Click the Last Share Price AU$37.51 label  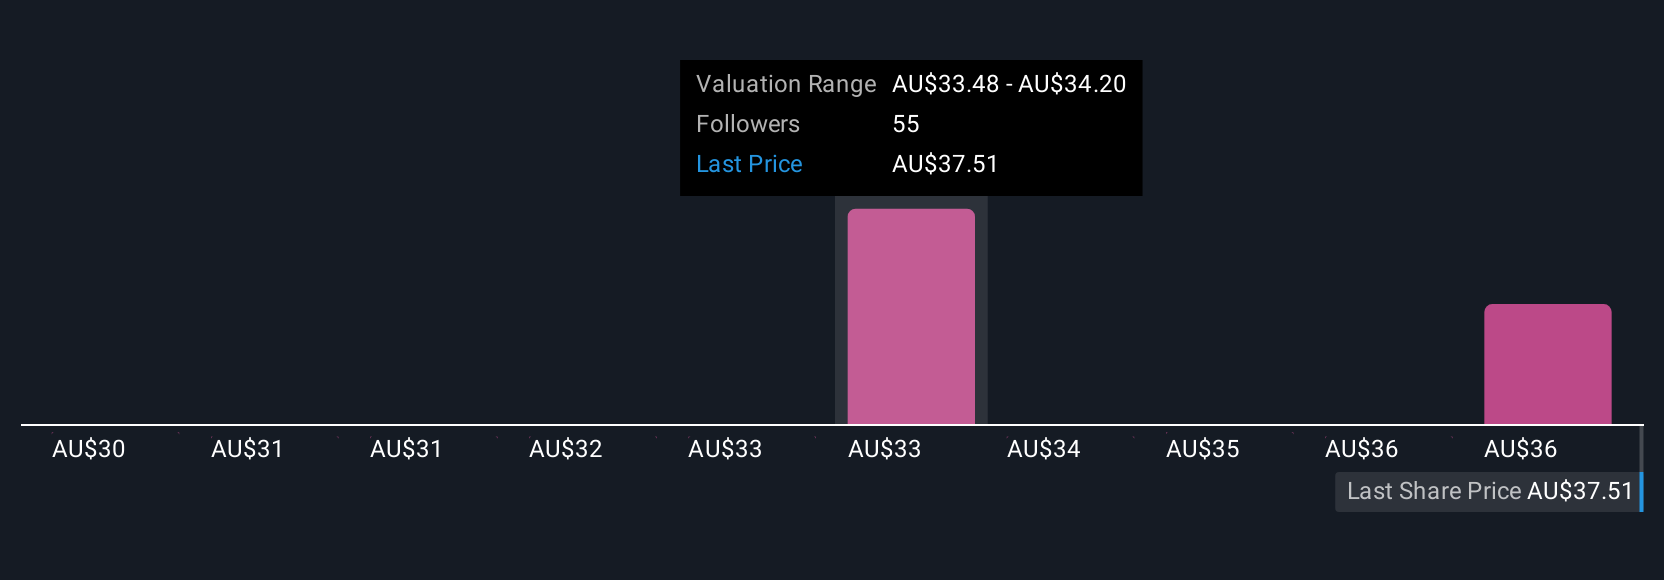(1489, 491)
